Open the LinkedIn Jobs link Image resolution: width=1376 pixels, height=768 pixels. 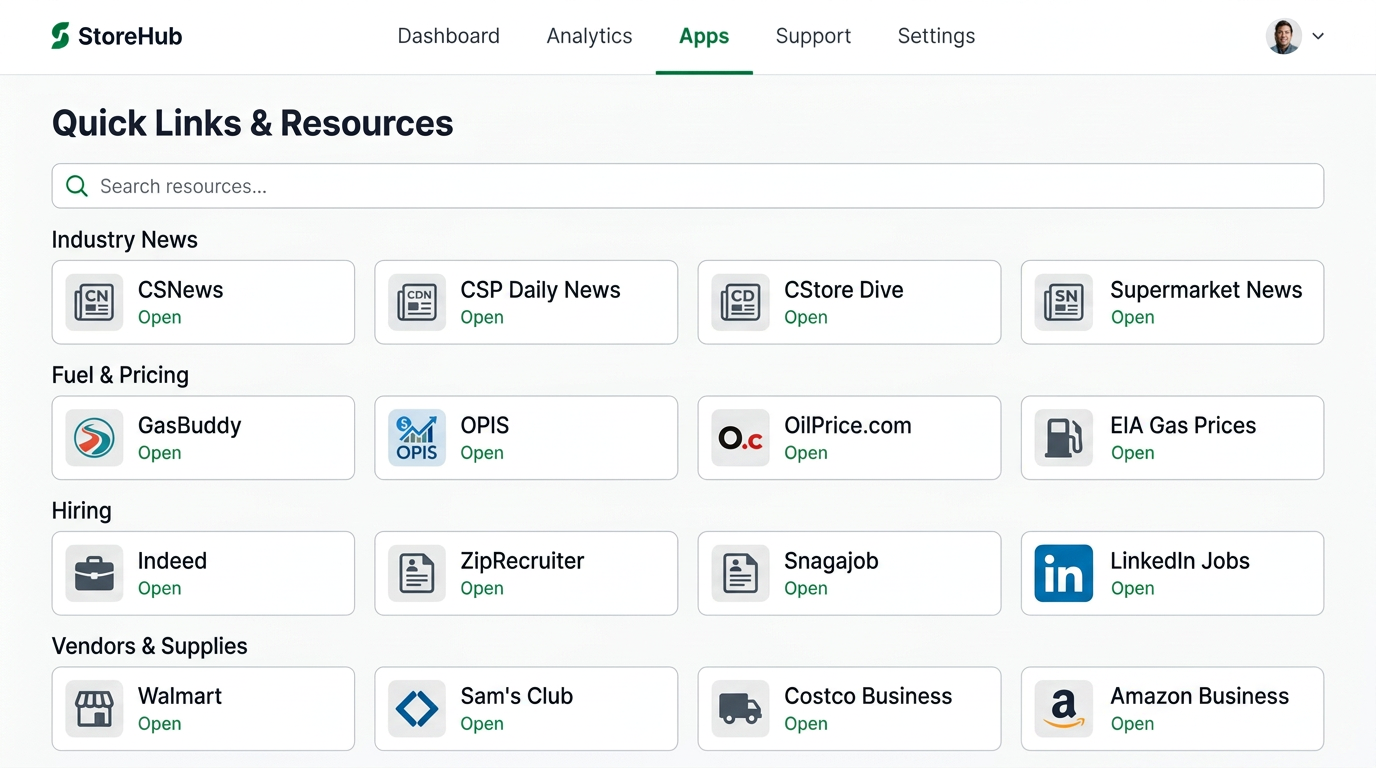1133,588
